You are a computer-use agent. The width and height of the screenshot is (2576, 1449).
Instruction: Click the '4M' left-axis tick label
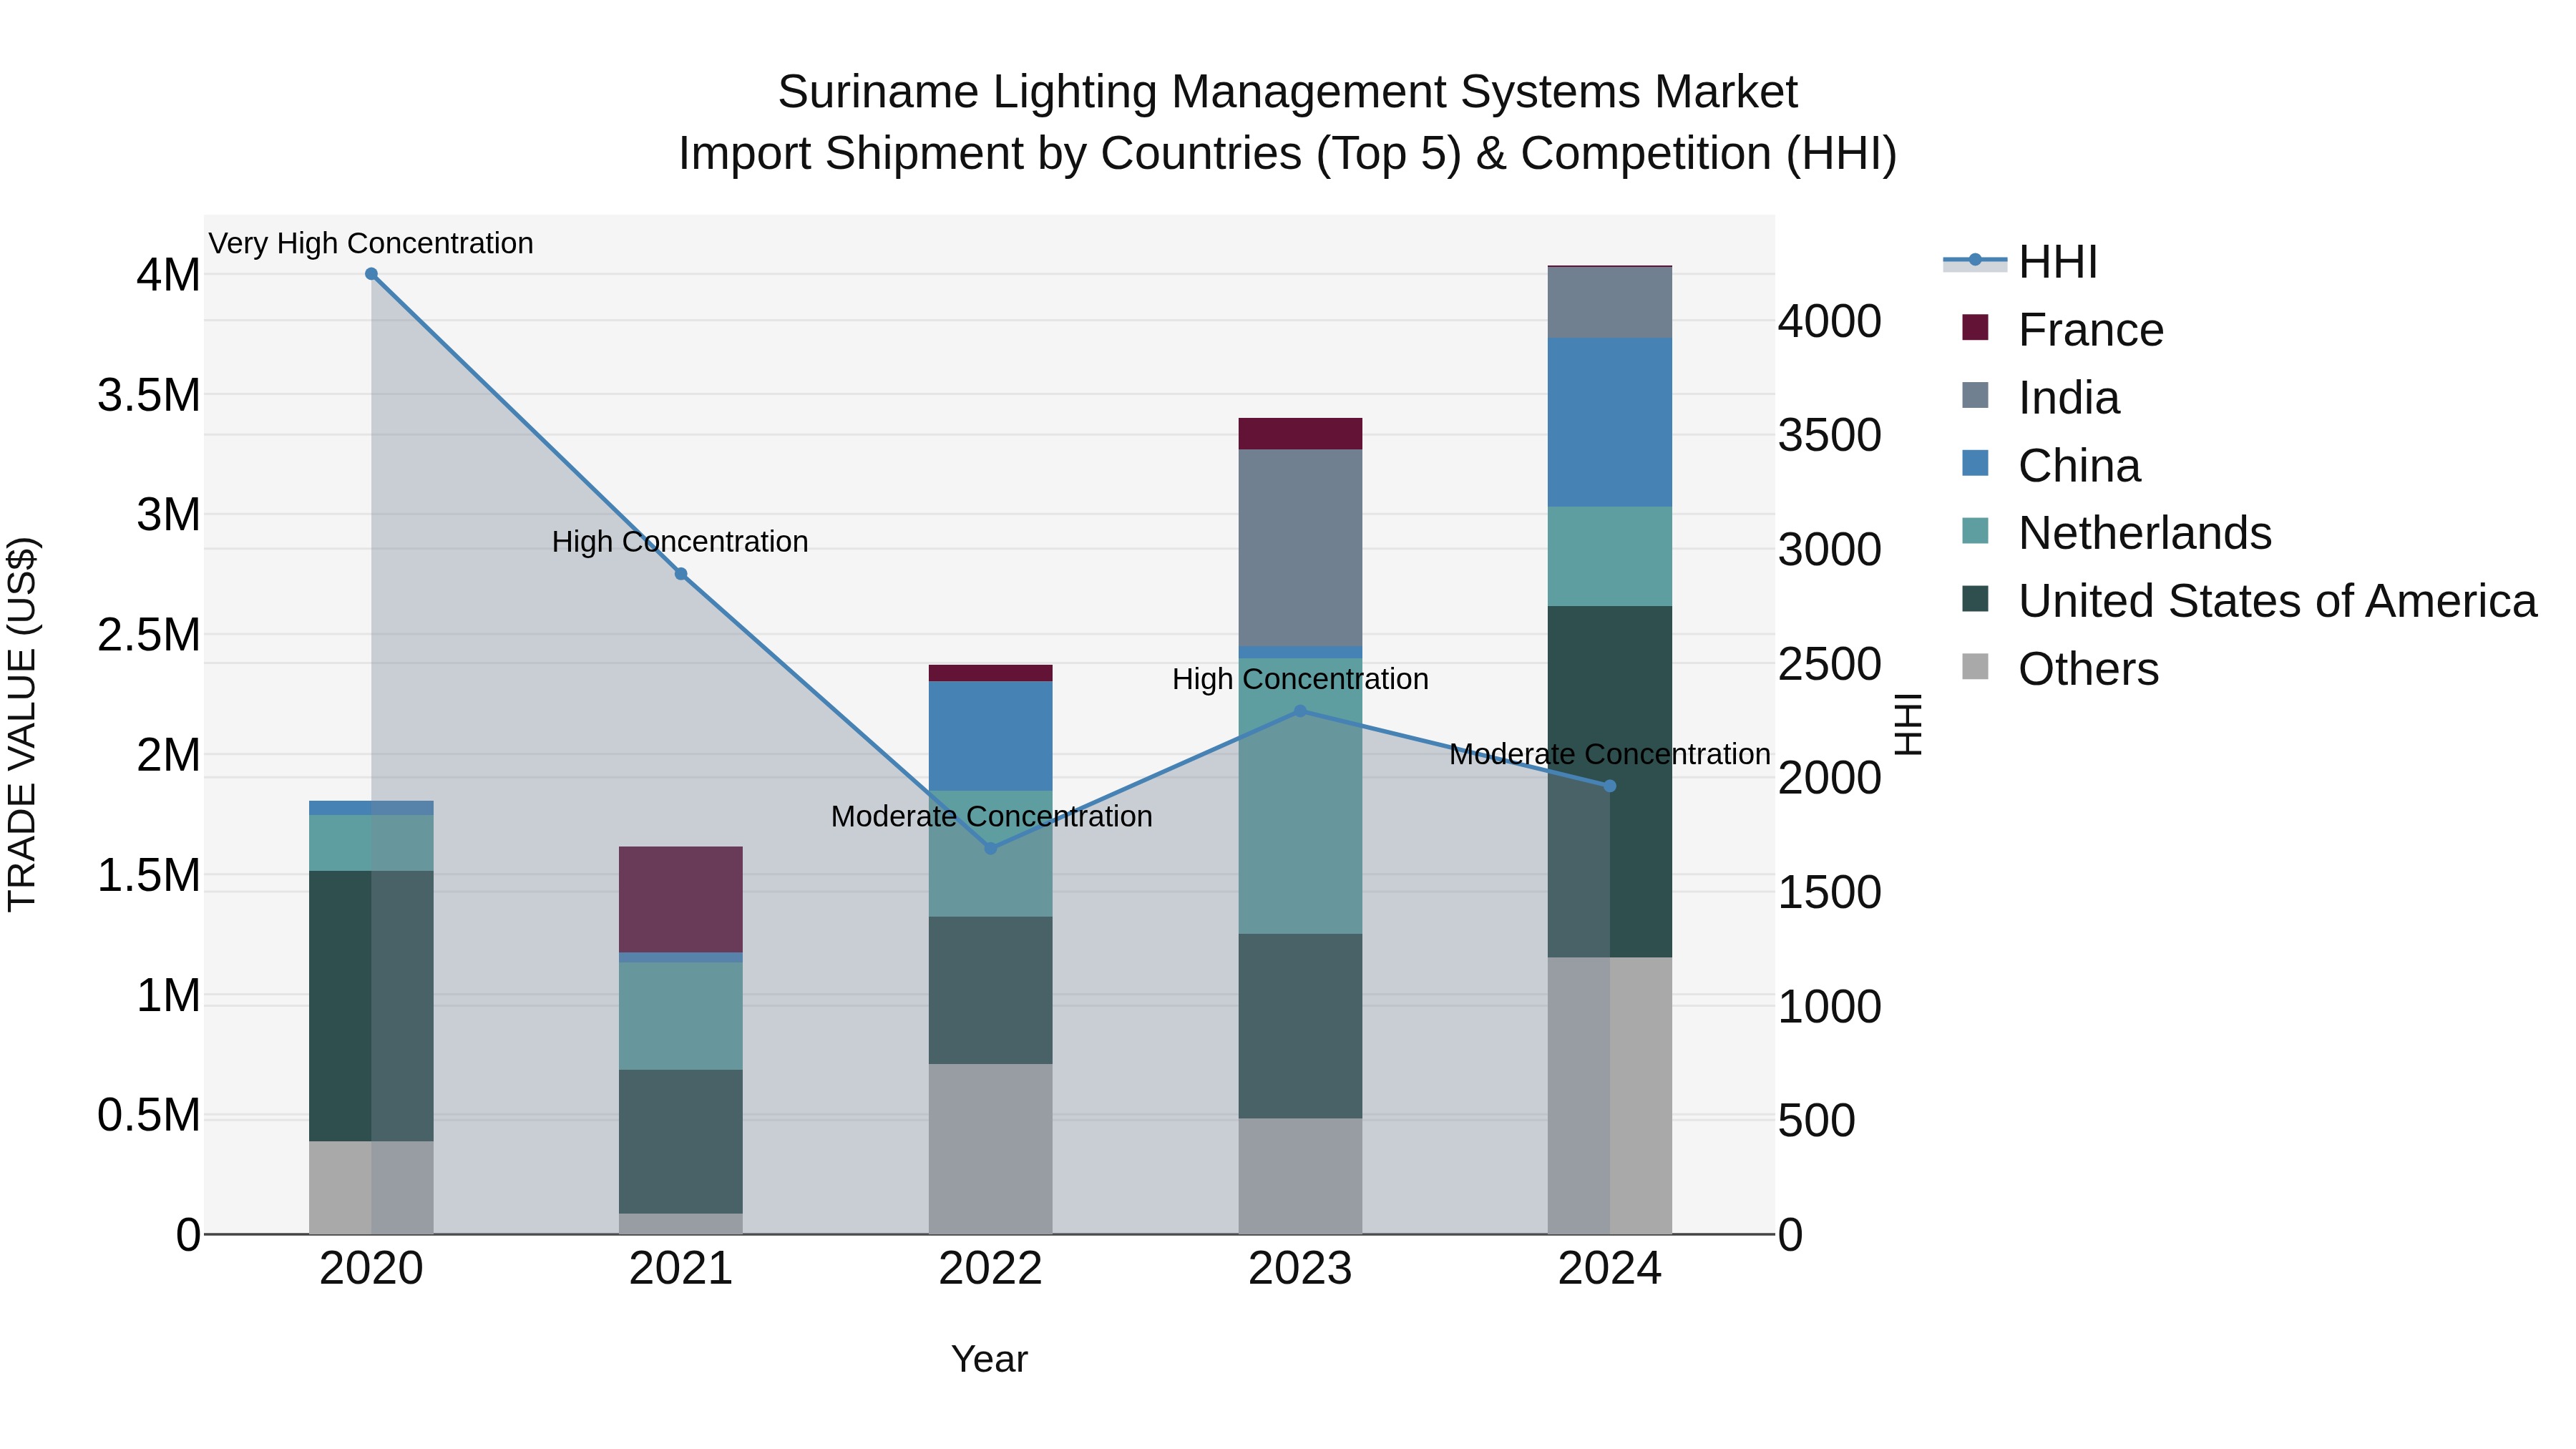tap(169, 275)
